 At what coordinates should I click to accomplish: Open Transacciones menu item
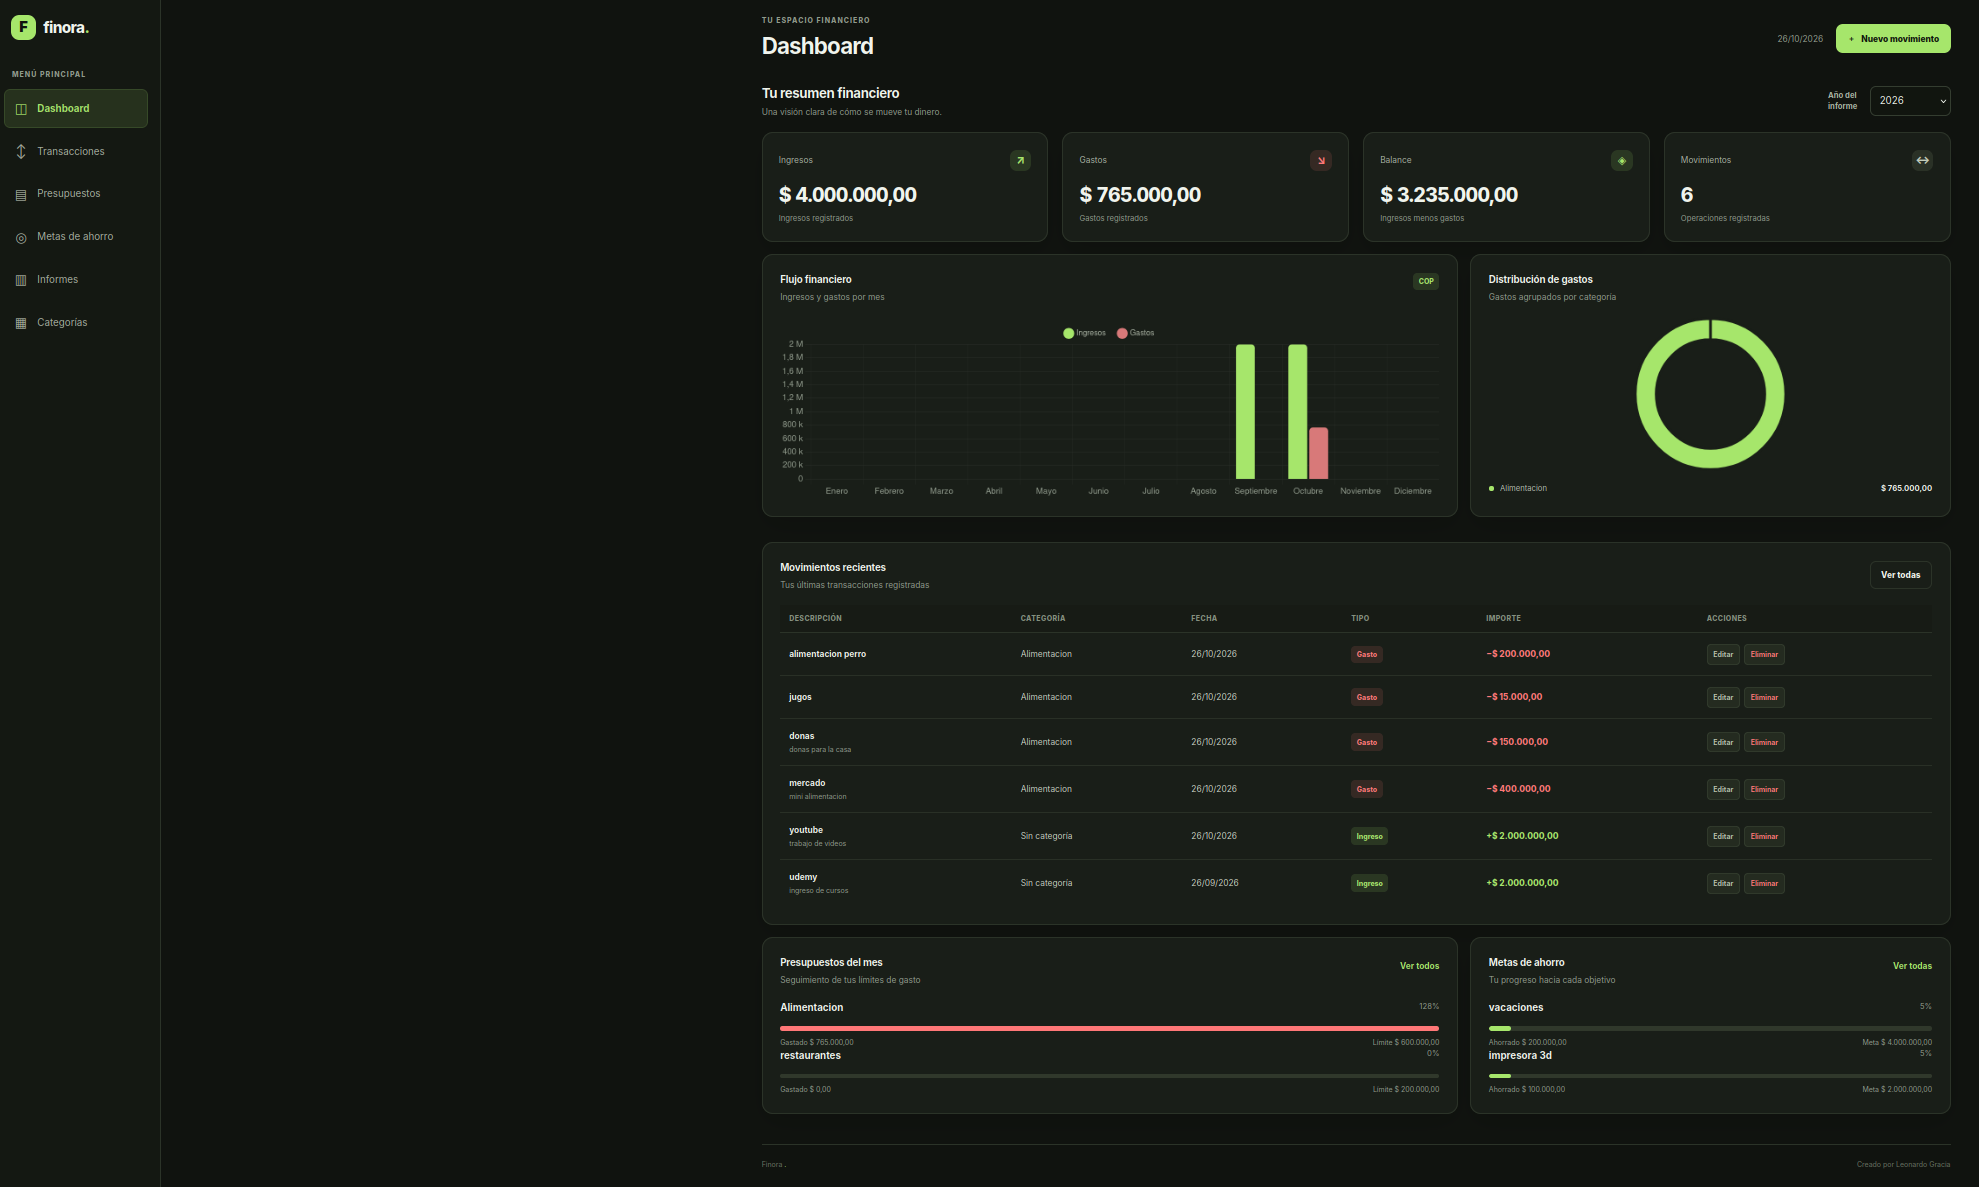[76, 152]
